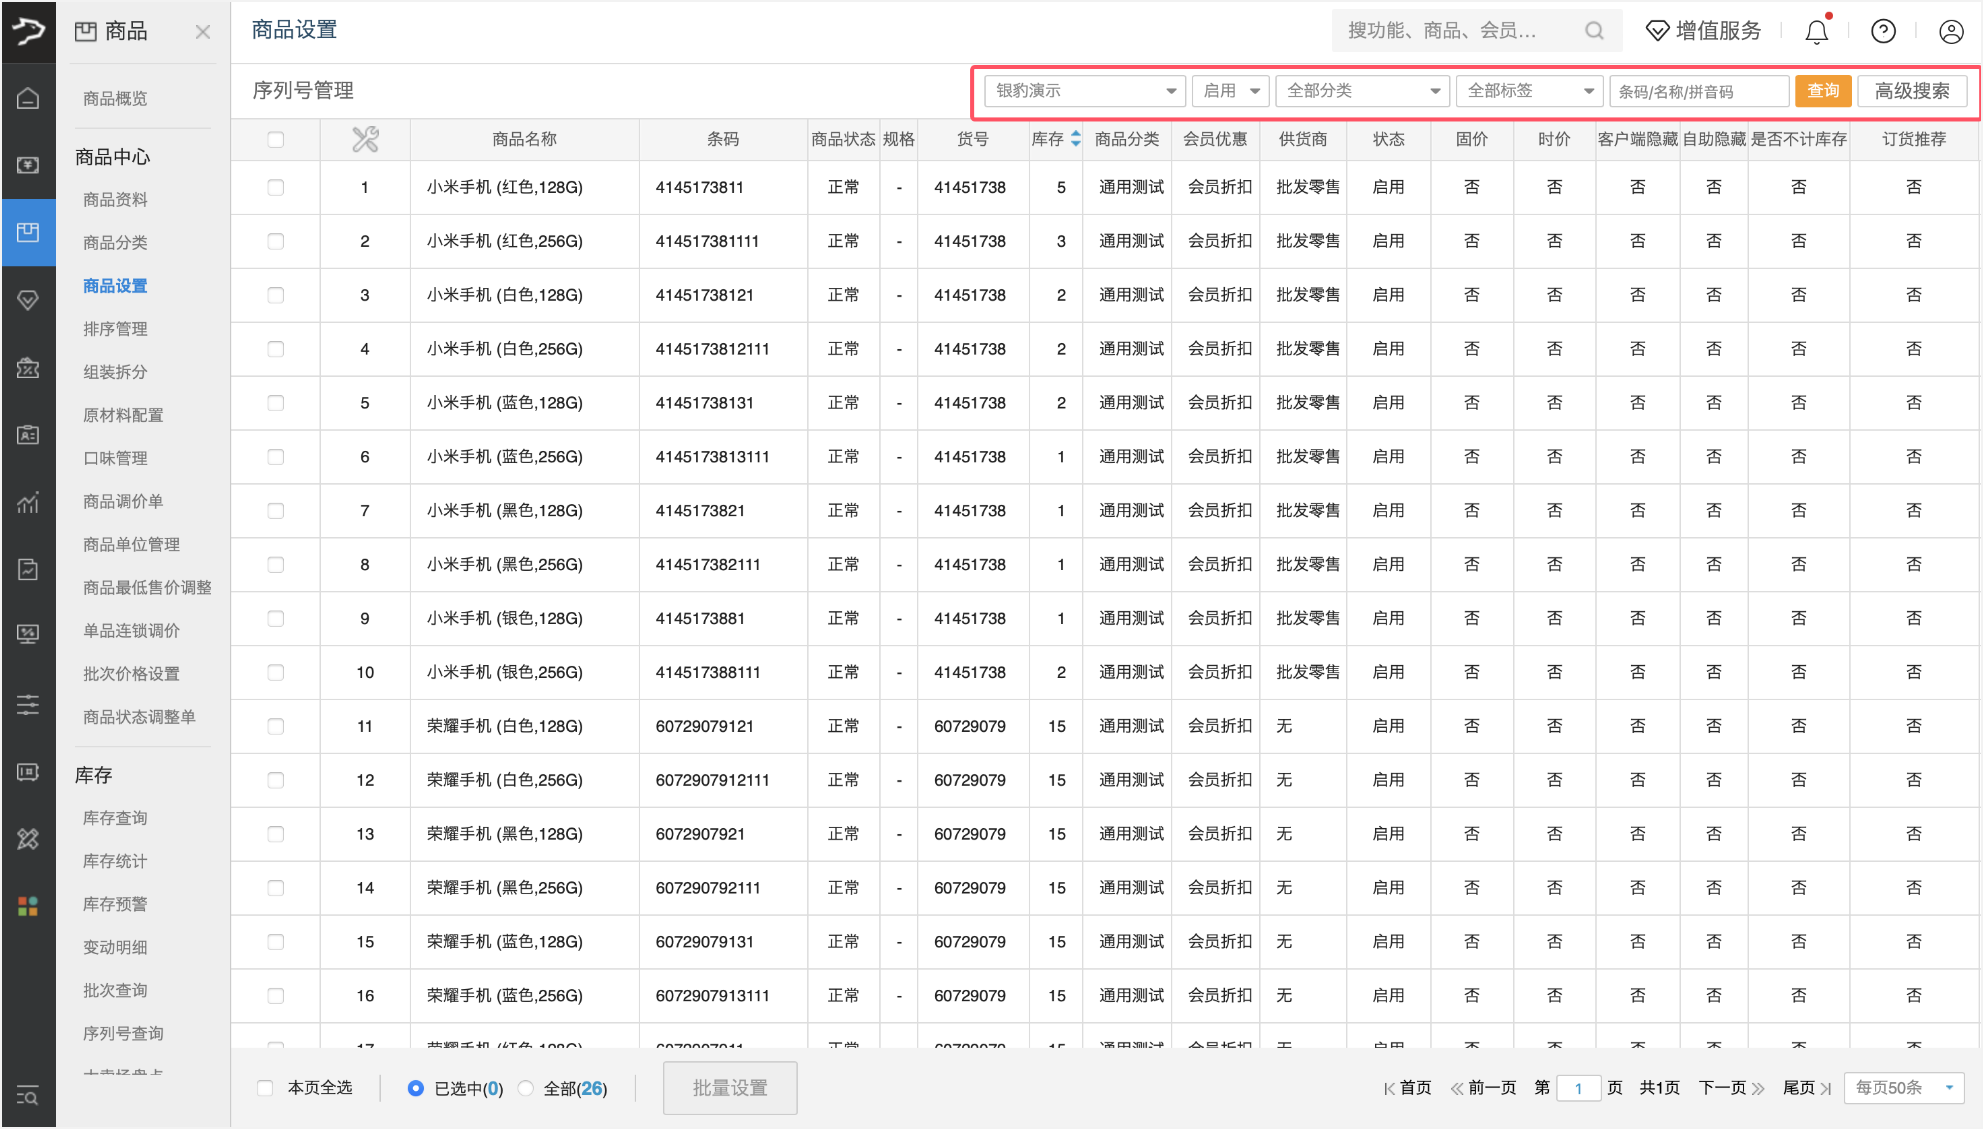Viewport: 1984px width, 1130px height.
Task: Open the 银豹演示 store dropdown
Action: click(x=1084, y=91)
